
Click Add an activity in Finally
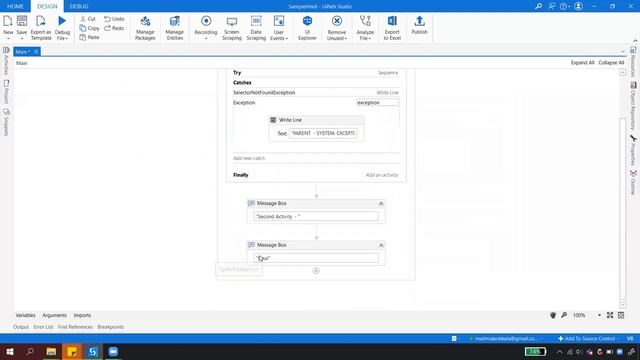pyautogui.click(x=382, y=175)
